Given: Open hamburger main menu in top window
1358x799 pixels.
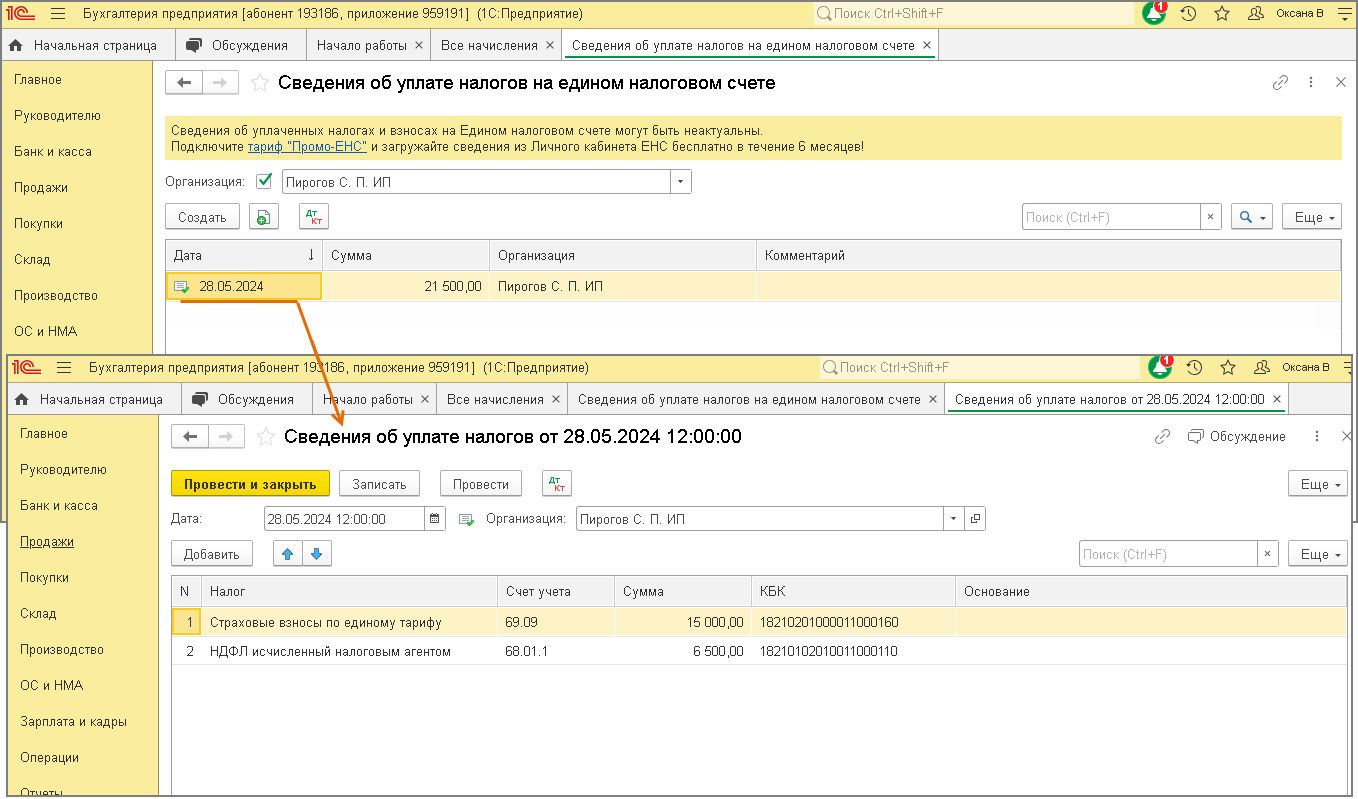Looking at the screenshot, I should 58,14.
